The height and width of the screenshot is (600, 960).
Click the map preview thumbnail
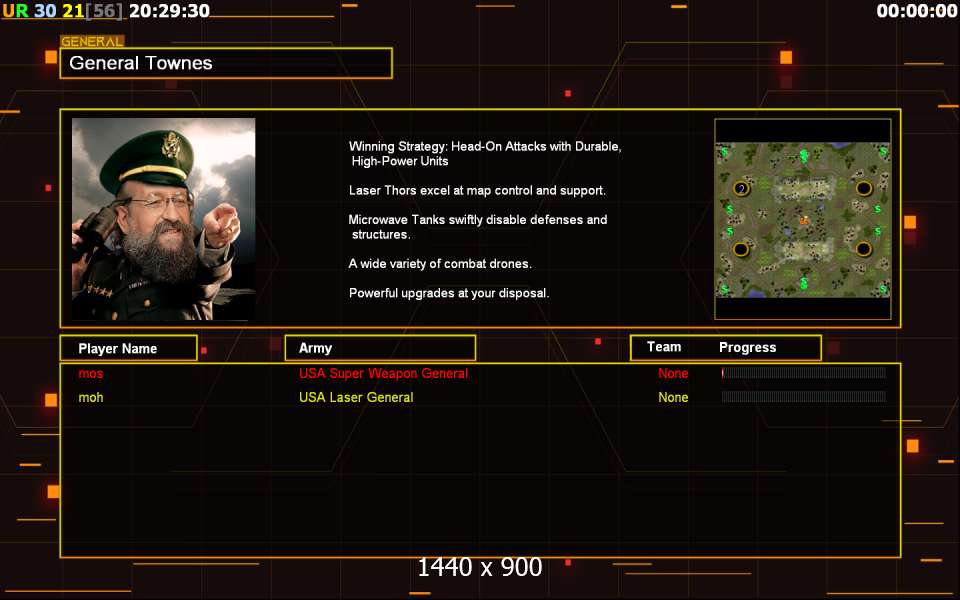pyautogui.click(x=803, y=219)
